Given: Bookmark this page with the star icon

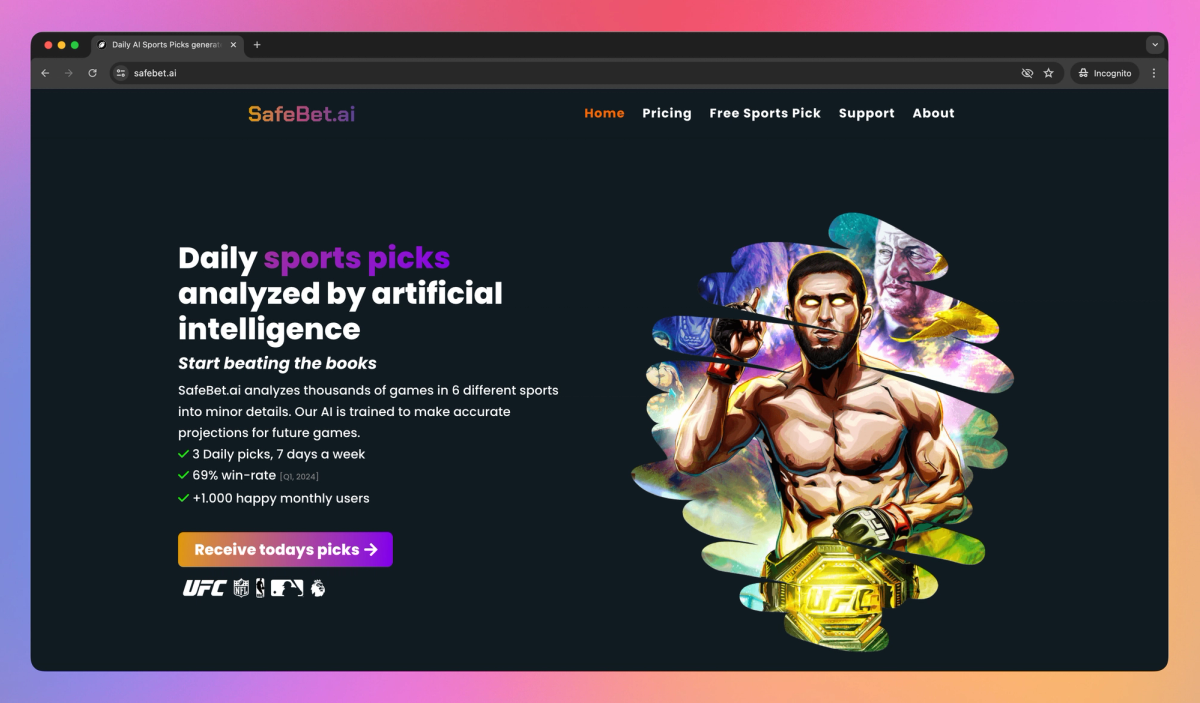Looking at the screenshot, I should tap(1048, 73).
